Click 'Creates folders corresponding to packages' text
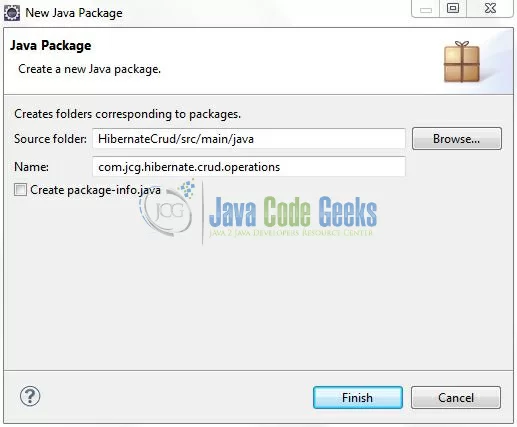This screenshot has height=427, width=517. (x=127, y=114)
